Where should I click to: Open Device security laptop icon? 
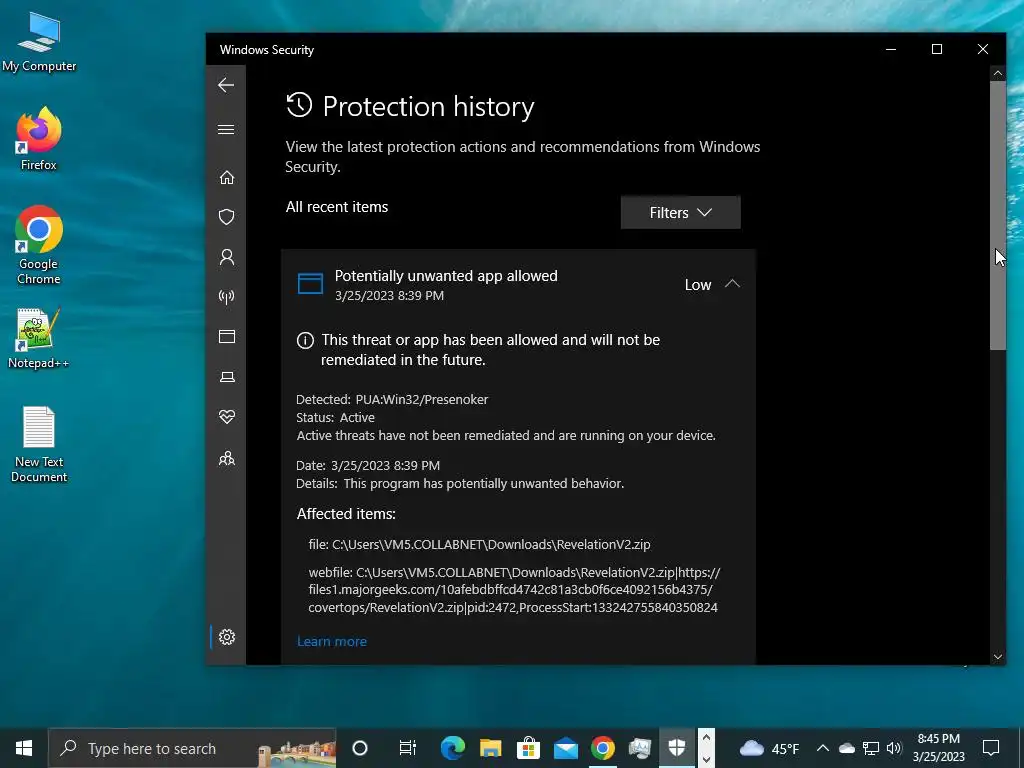click(227, 377)
